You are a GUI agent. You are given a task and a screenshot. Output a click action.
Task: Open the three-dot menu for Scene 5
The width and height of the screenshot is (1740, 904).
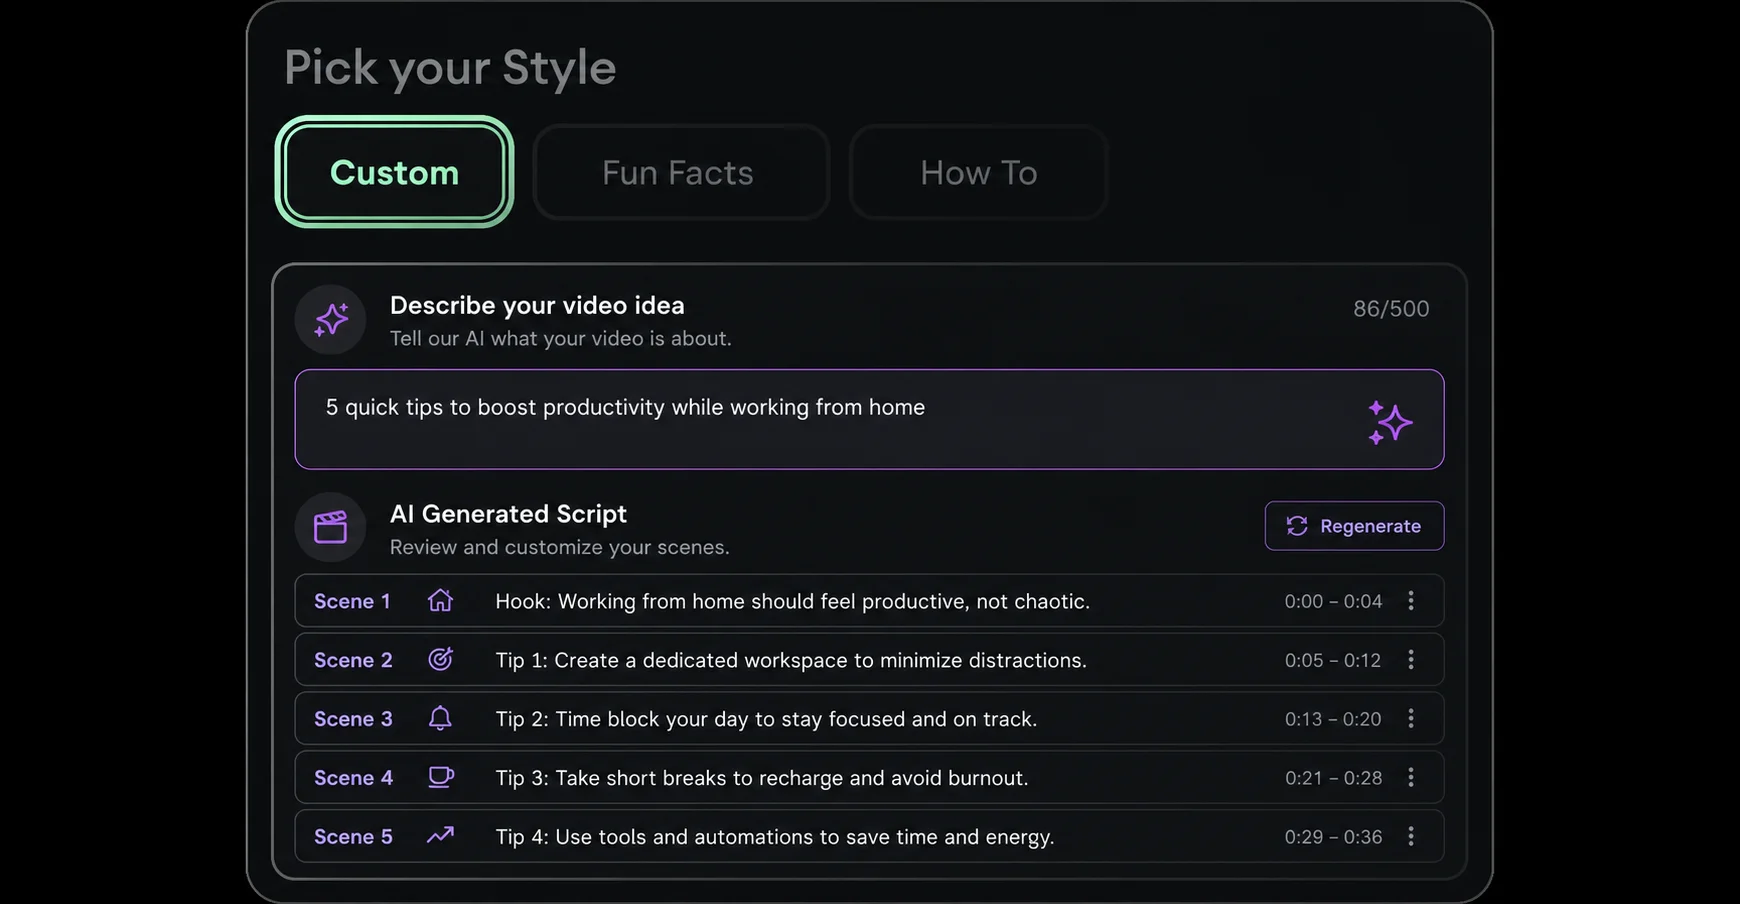[1411, 836]
